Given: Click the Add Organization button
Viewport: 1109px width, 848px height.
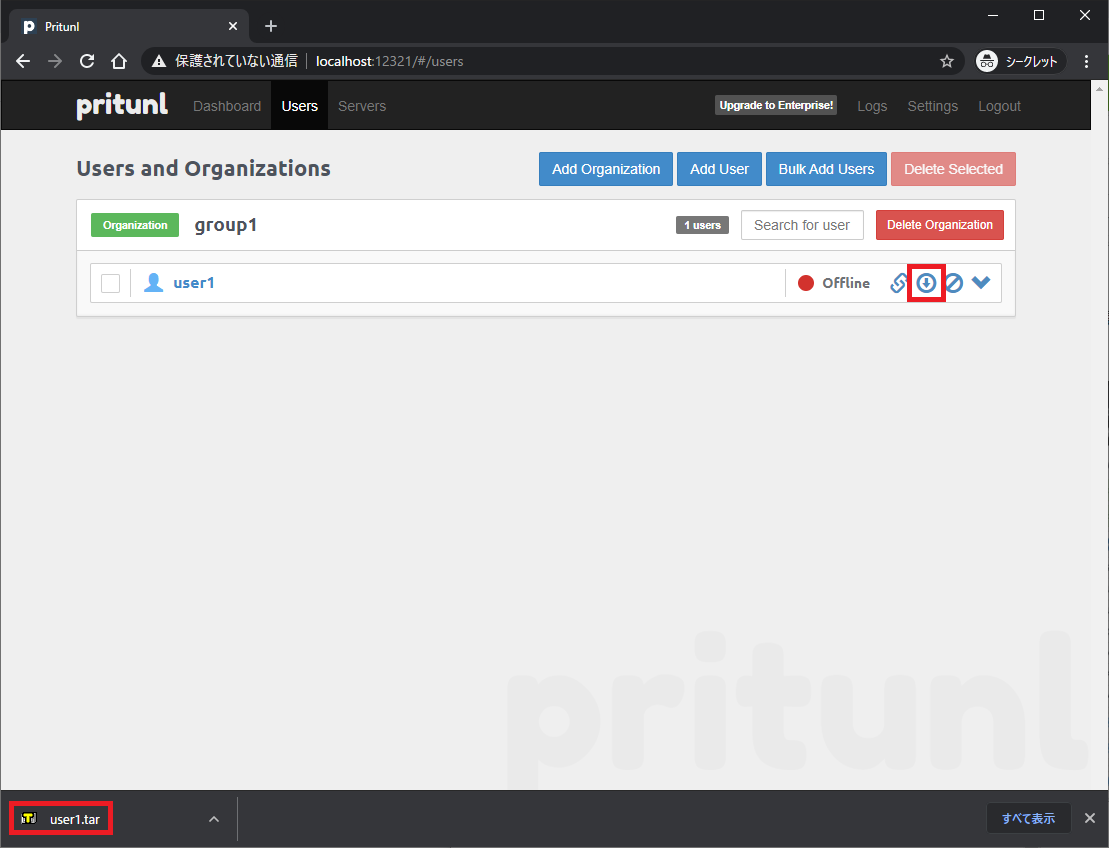Looking at the screenshot, I should [x=605, y=169].
